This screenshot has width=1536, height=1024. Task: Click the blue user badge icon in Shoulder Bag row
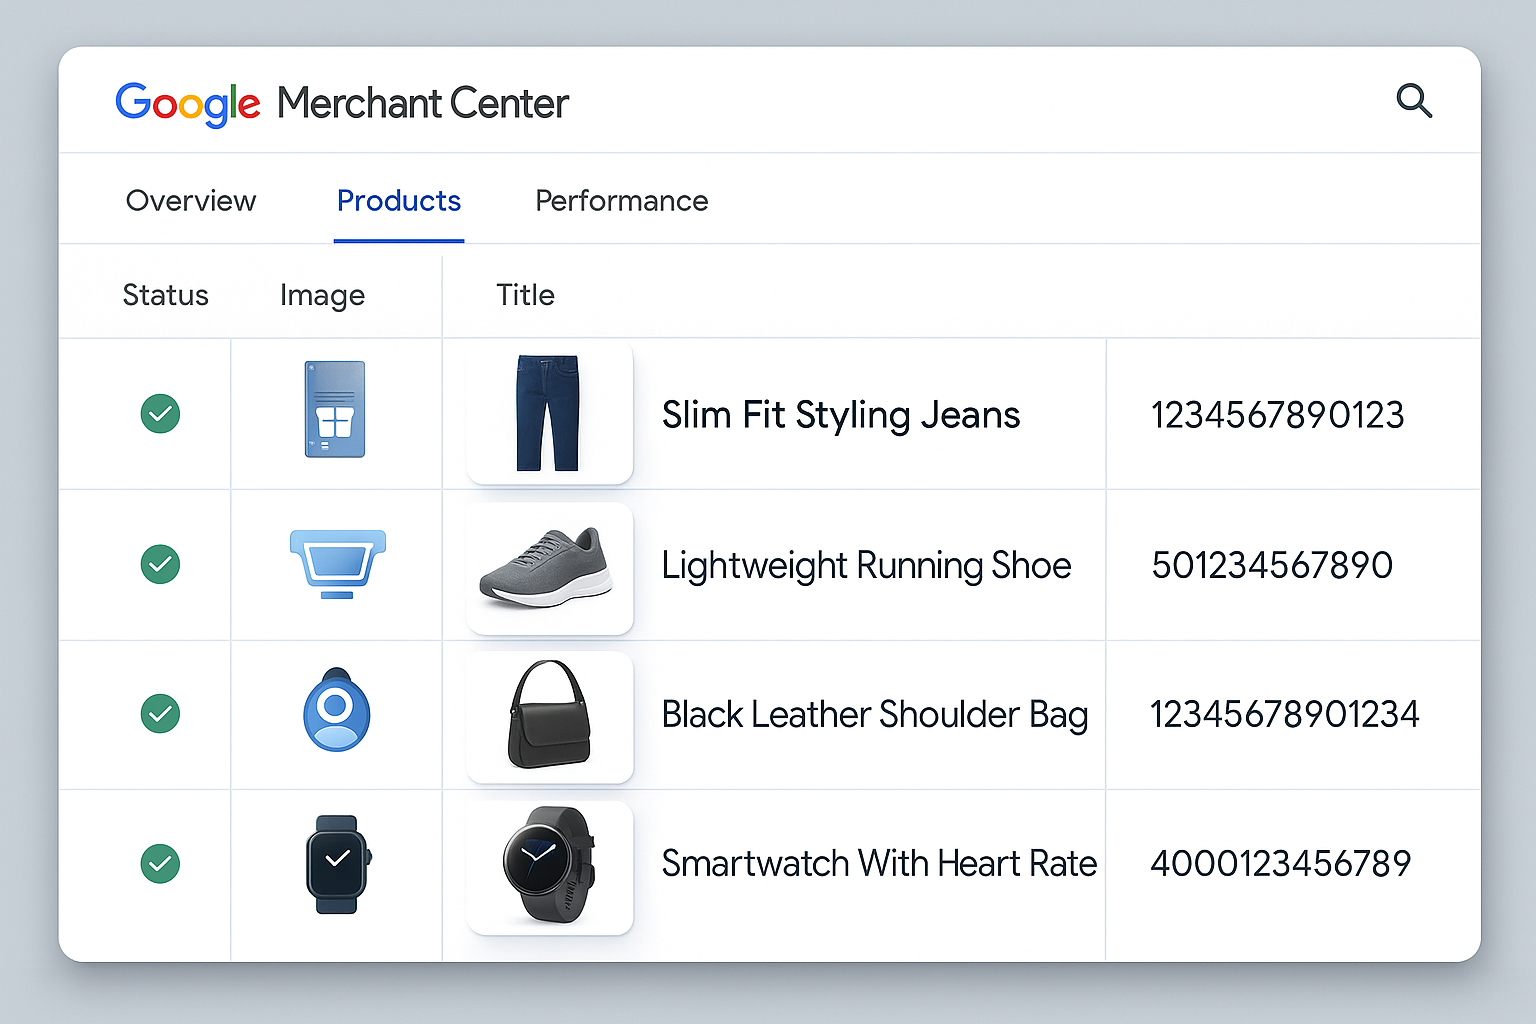point(337,711)
